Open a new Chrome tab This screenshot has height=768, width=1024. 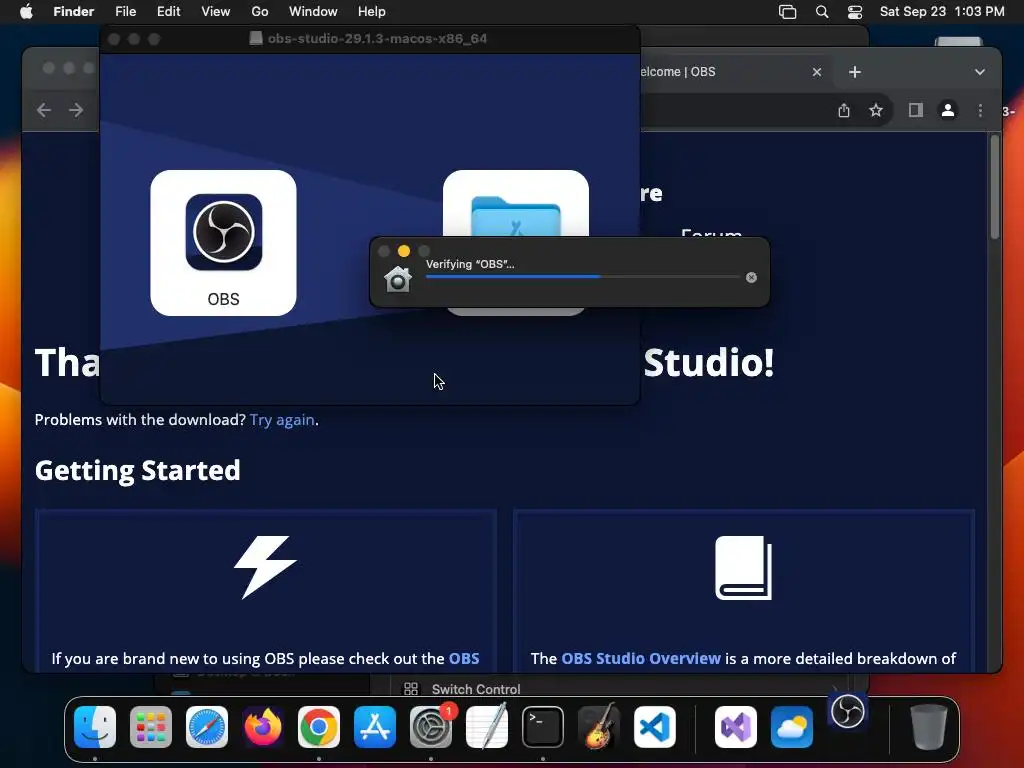pyautogui.click(x=855, y=72)
